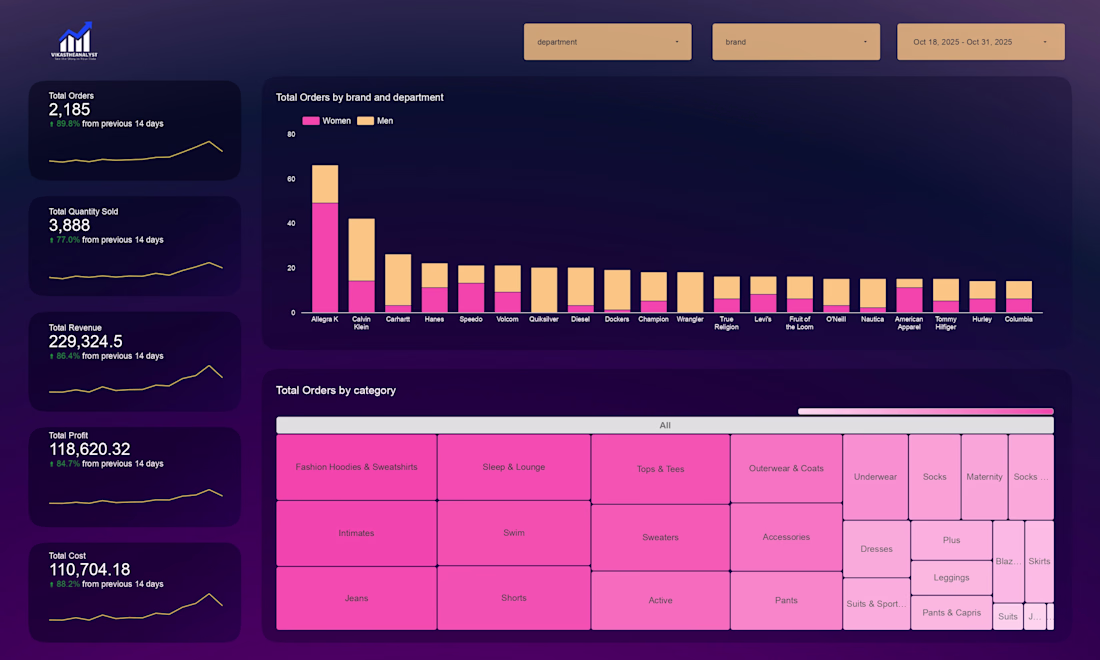Click the Wrangler bar

690,292
